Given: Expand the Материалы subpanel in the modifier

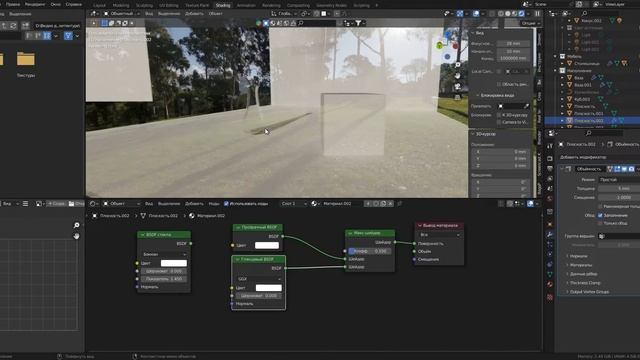Looking at the screenshot, I should (x=580, y=265).
